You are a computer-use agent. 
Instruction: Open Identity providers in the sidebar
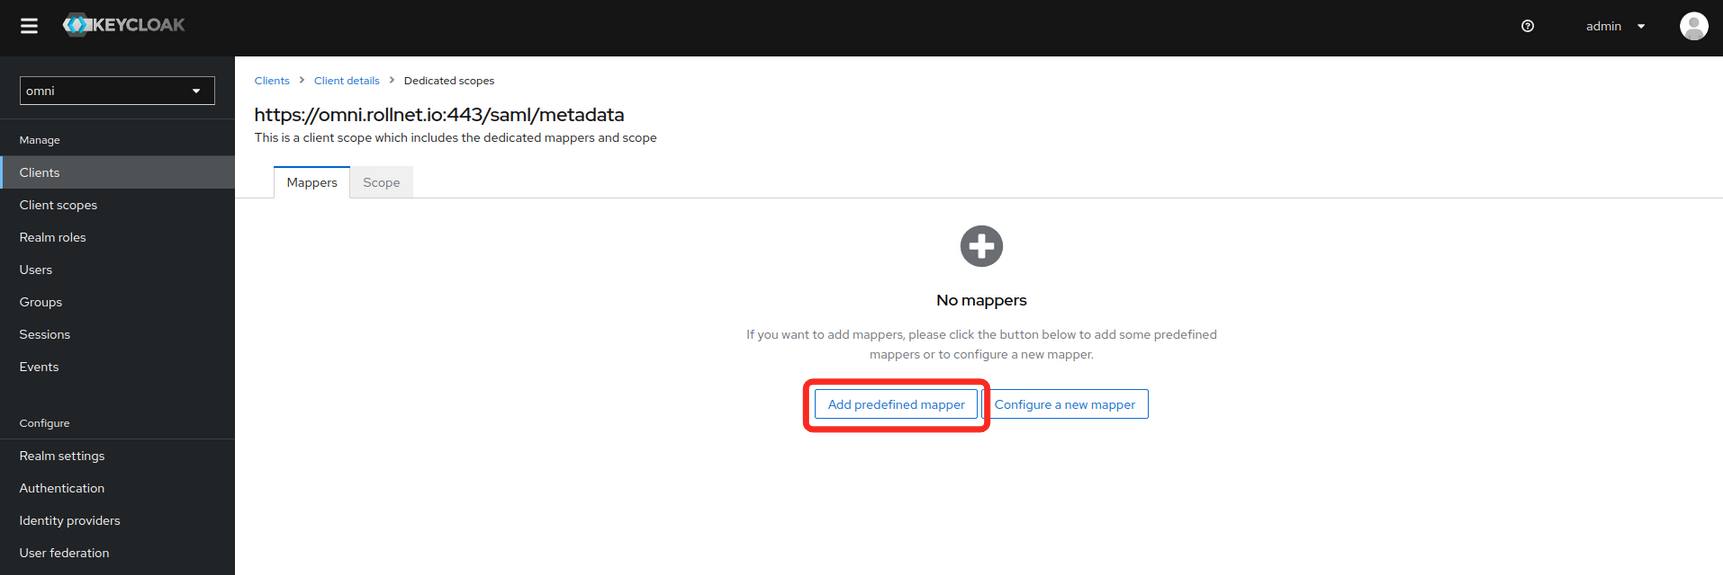(117, 520)
